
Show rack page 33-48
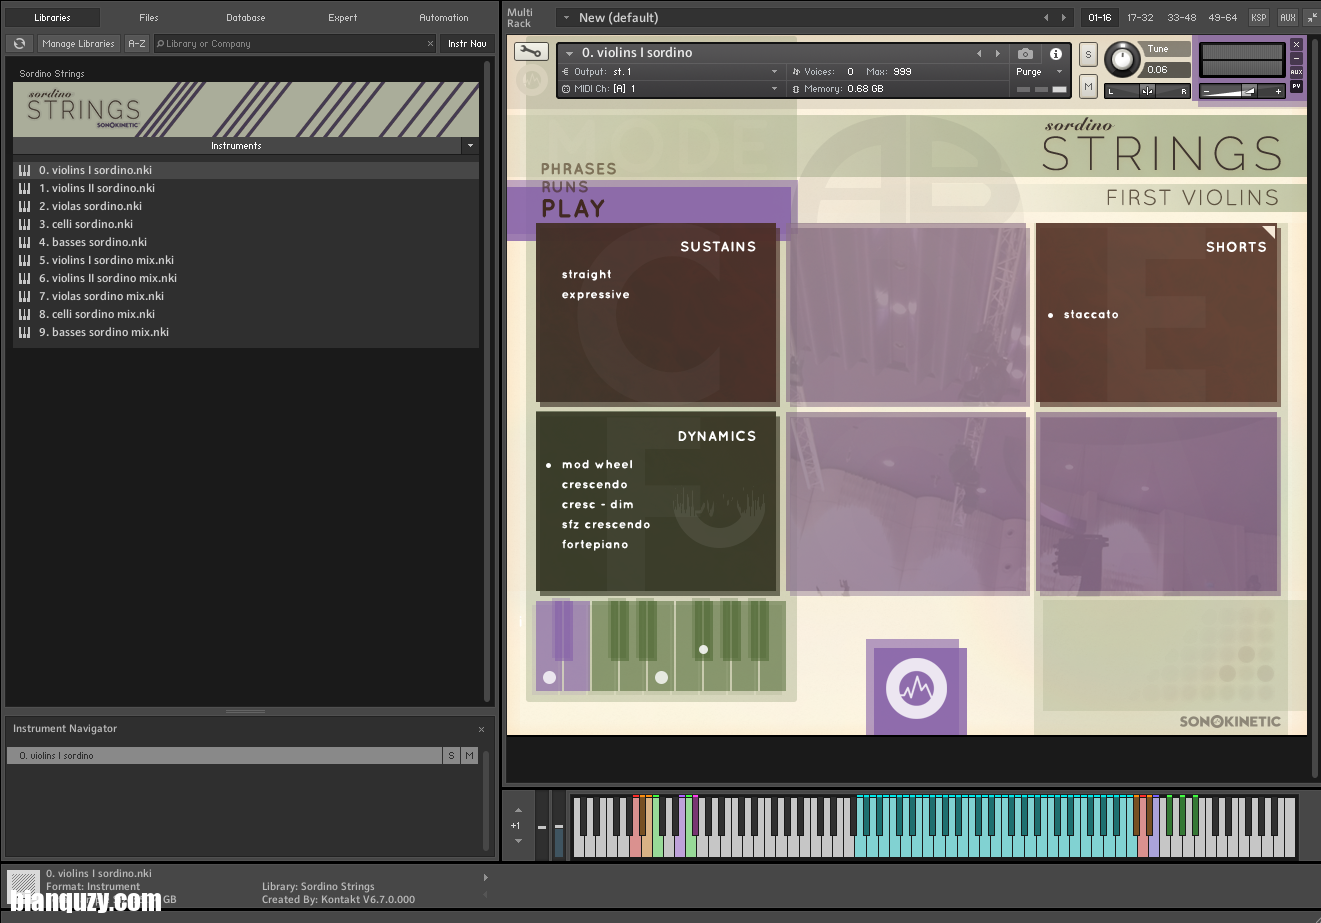point(1181,17)
